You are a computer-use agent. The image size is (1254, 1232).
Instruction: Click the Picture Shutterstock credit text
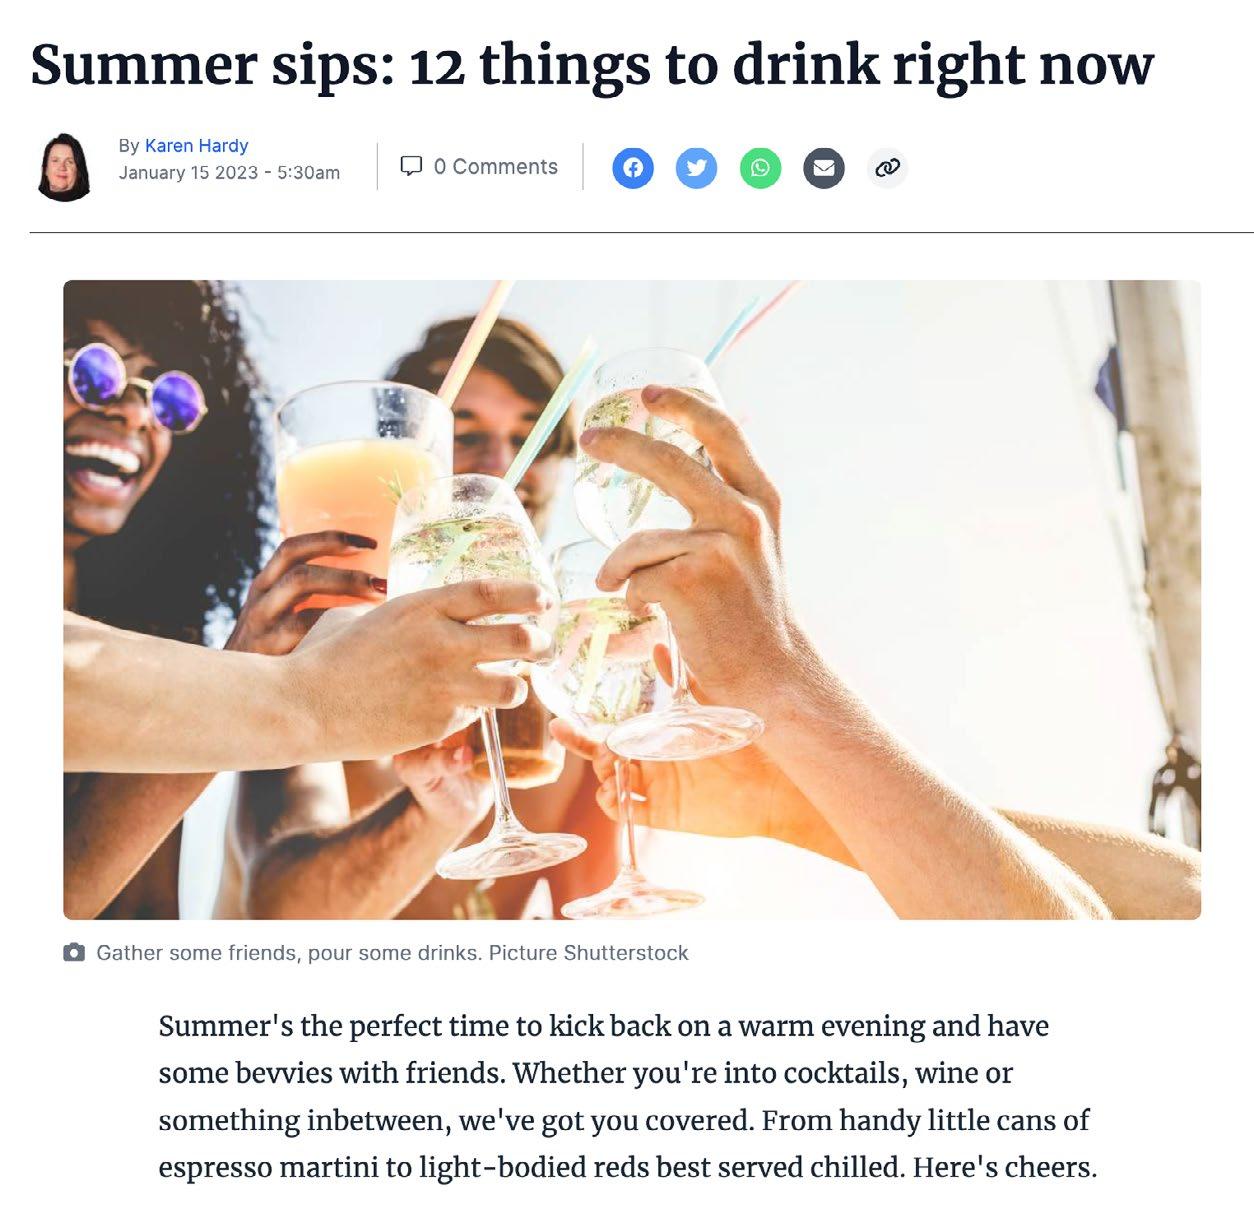click(x=588, y=952)
